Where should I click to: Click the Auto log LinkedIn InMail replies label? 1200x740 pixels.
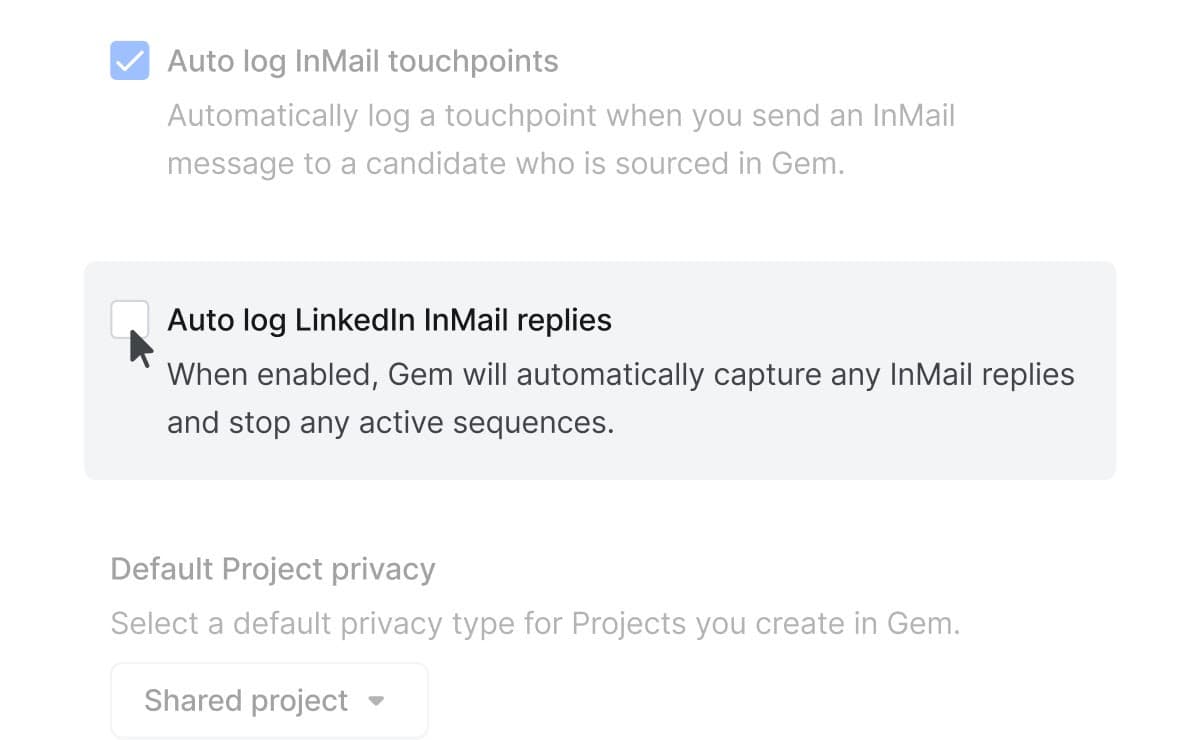390,319
